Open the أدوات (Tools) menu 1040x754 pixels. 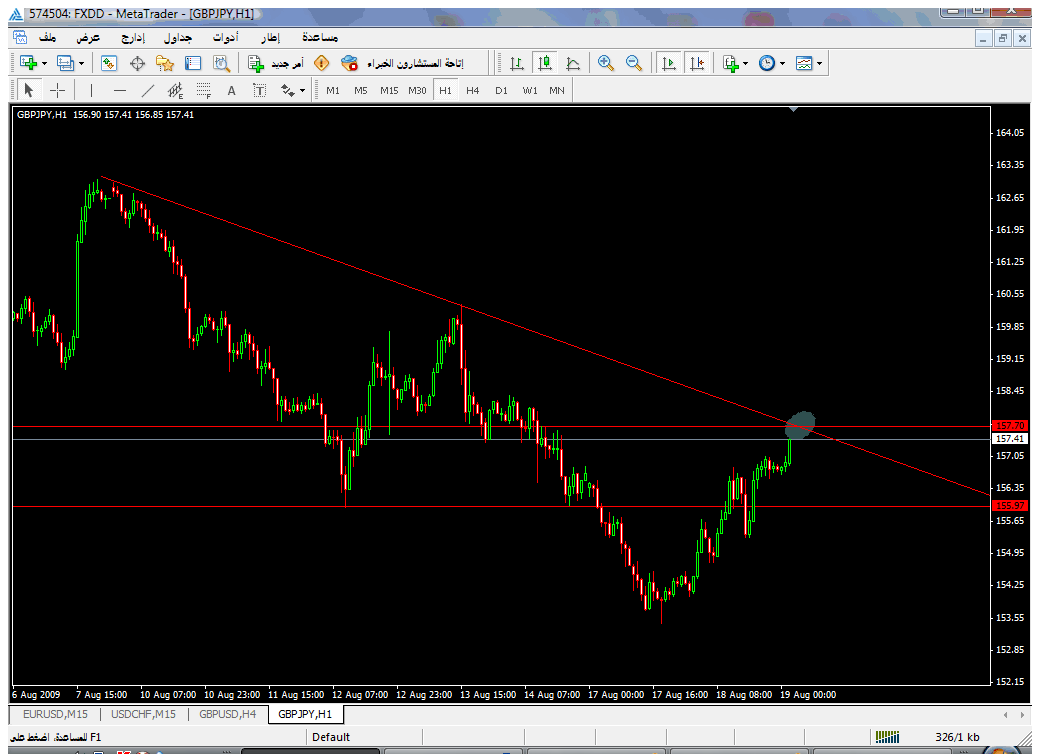click(223, 37)
